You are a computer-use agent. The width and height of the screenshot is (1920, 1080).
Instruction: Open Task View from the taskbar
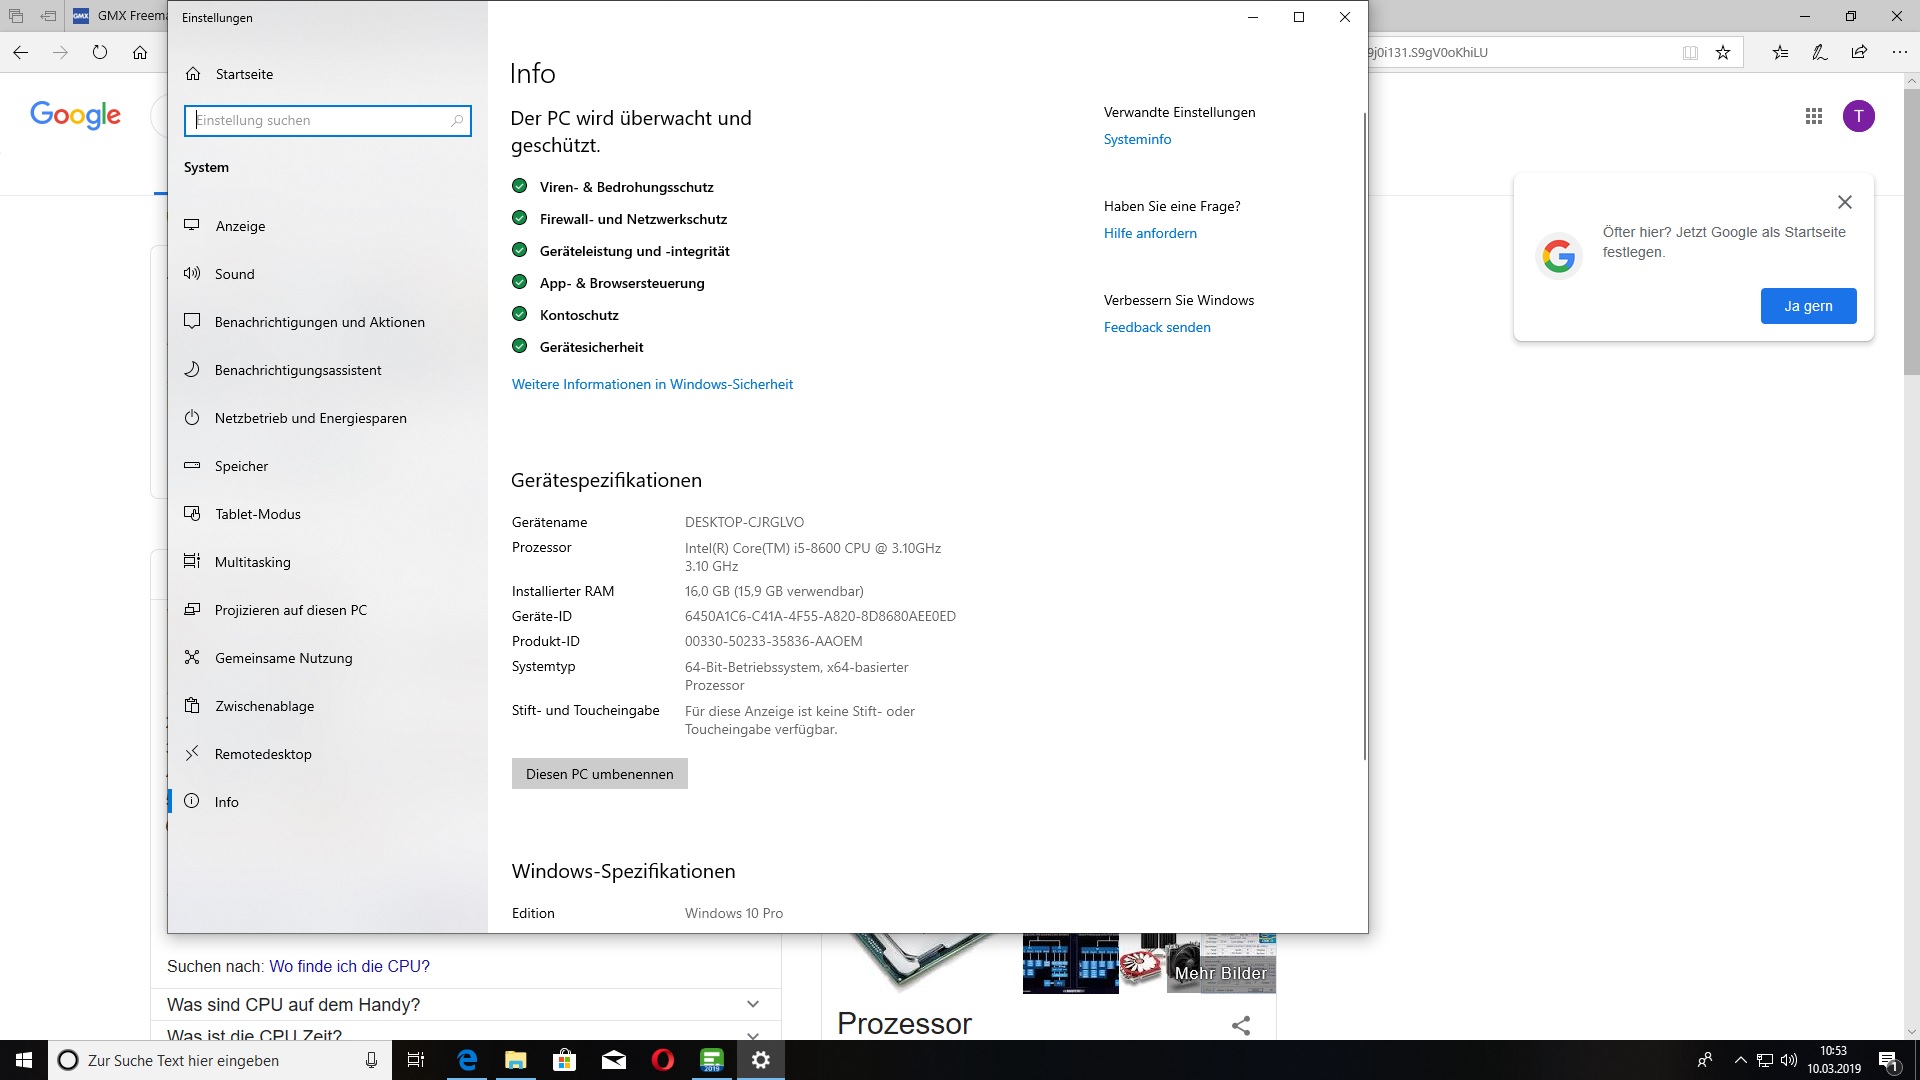tap(416, 1060)
